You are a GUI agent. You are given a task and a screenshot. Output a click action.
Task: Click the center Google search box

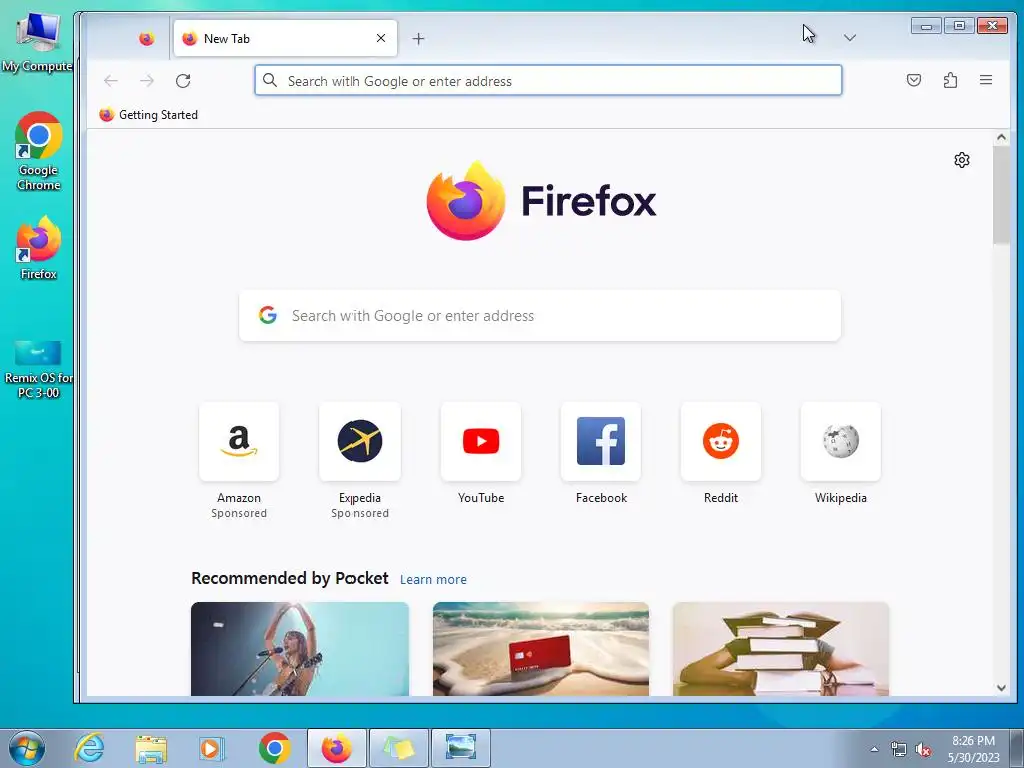540,315
